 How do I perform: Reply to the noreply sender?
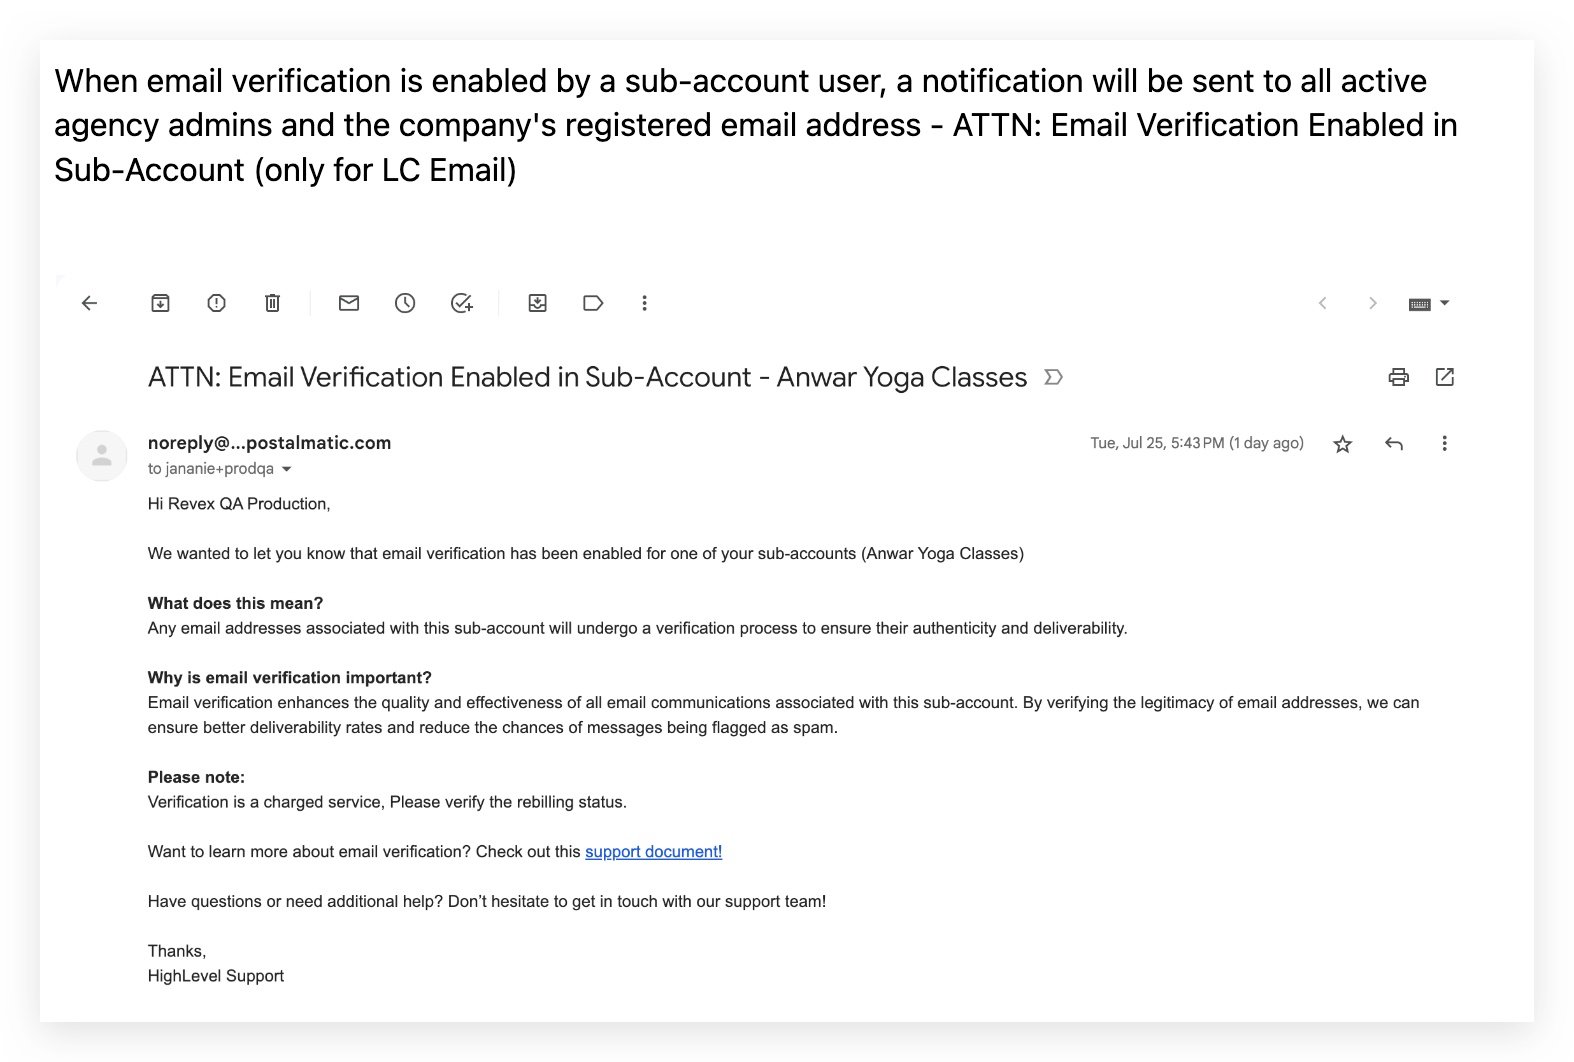point(1394,444)
